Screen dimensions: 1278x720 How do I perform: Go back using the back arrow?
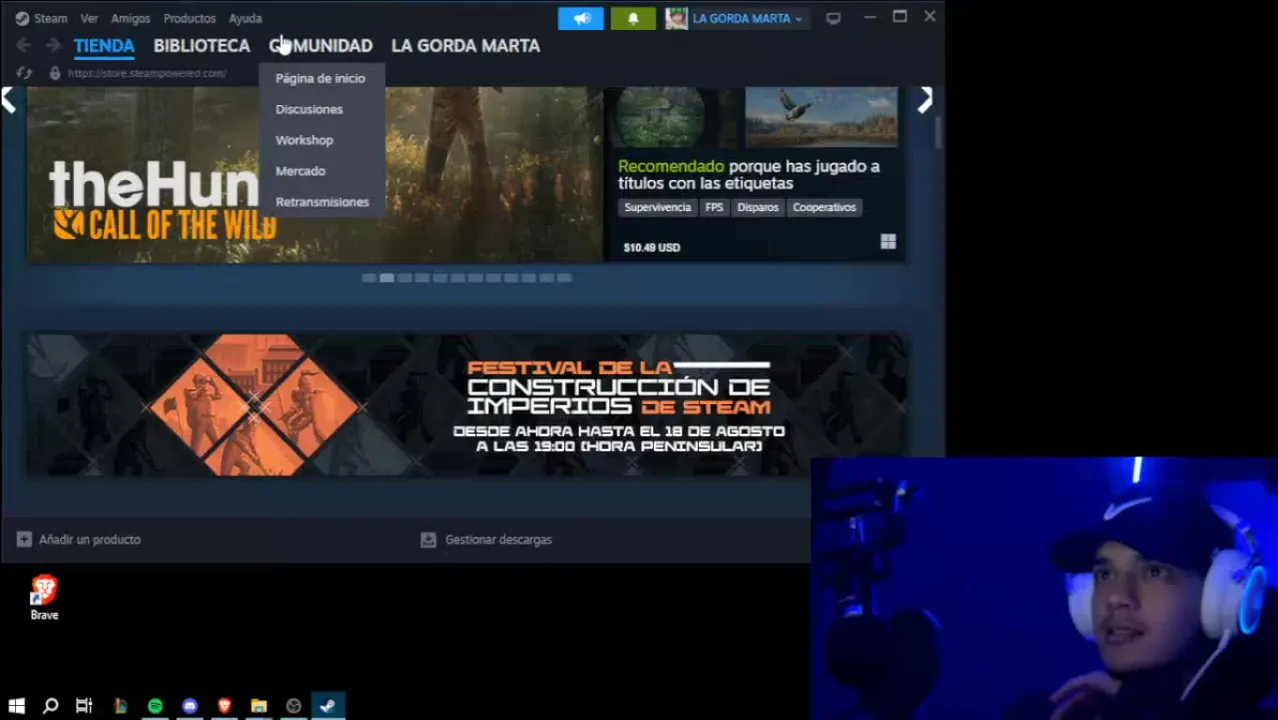click(23, 45)
